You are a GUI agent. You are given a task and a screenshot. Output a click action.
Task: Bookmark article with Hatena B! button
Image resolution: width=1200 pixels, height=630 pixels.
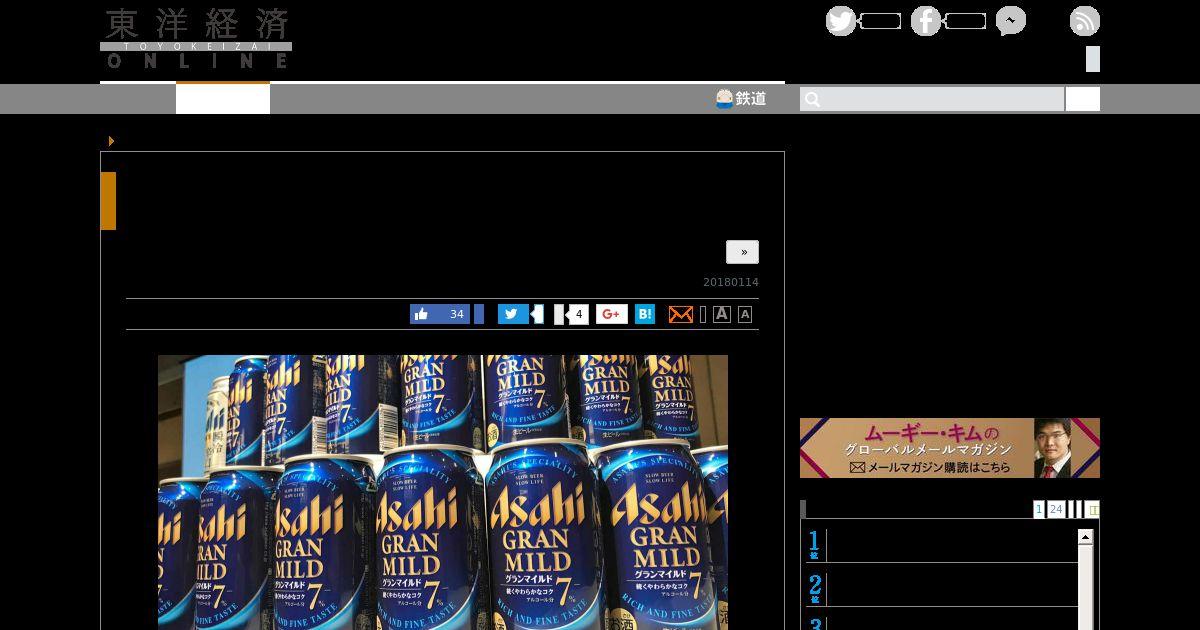(x=645, y=314)
